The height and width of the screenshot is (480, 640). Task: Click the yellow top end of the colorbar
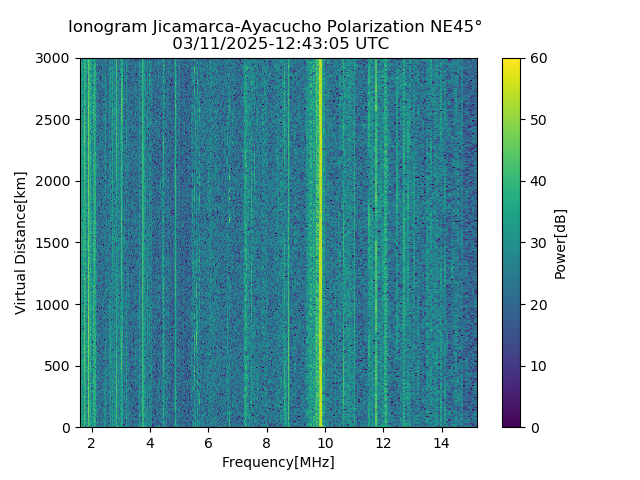511,61
